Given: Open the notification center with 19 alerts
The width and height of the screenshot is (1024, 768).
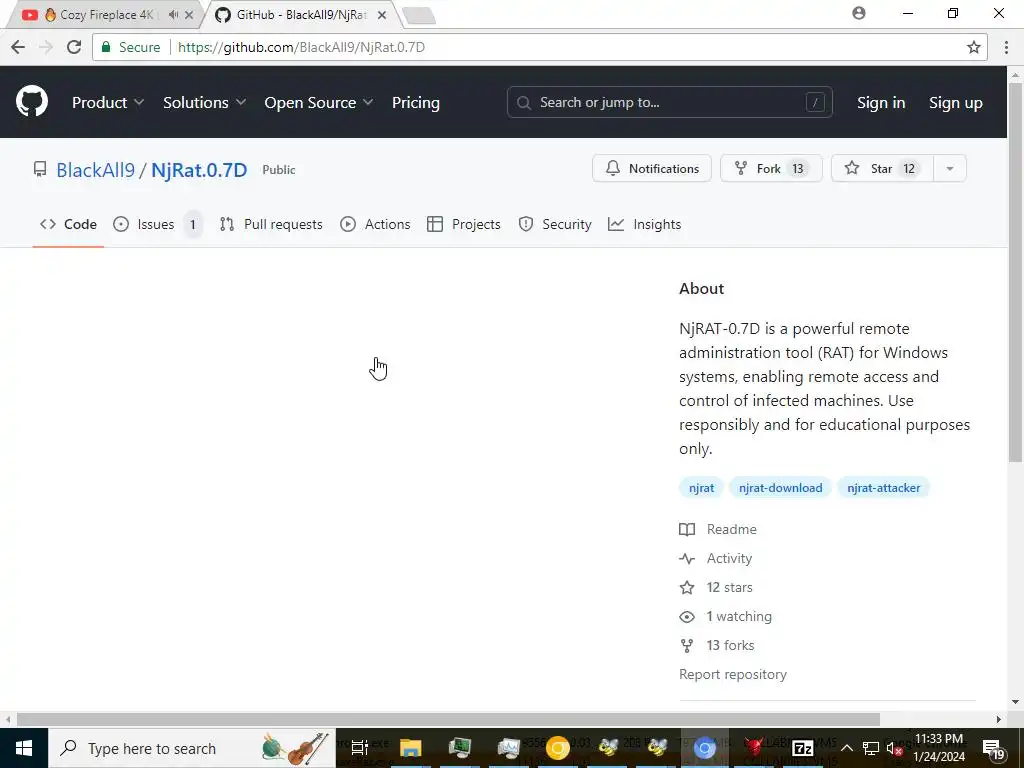Looking at the screenshot, I should click(x=995, y=750).
